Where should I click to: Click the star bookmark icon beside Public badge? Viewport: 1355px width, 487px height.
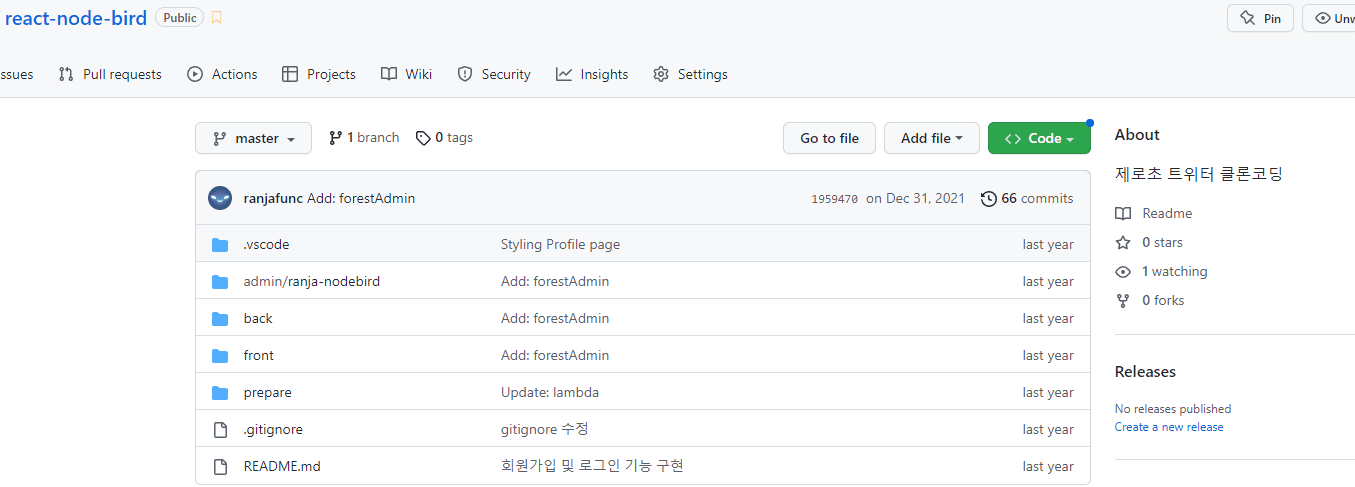coord(217,18)
